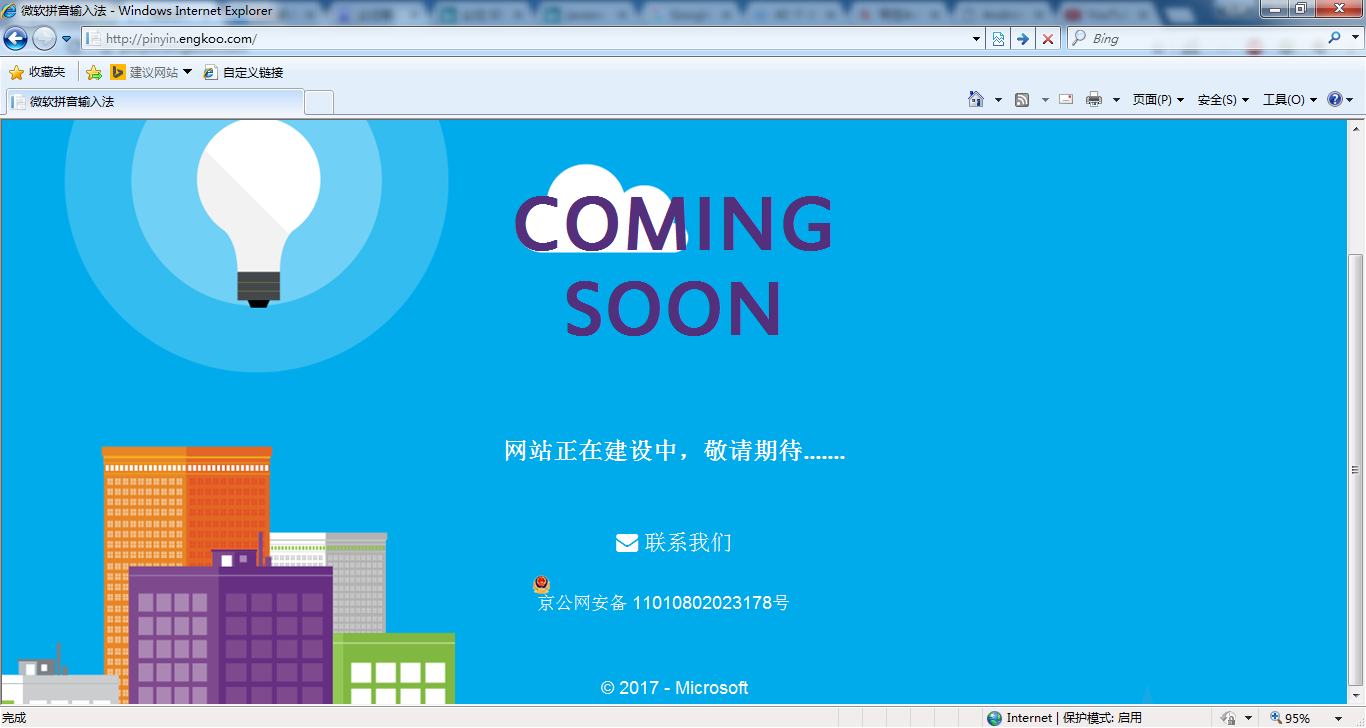Click the '© 2017 - Microsoft' footer text
The image size is (1366, 728).
pyautogui.click(x=675, y=688)
